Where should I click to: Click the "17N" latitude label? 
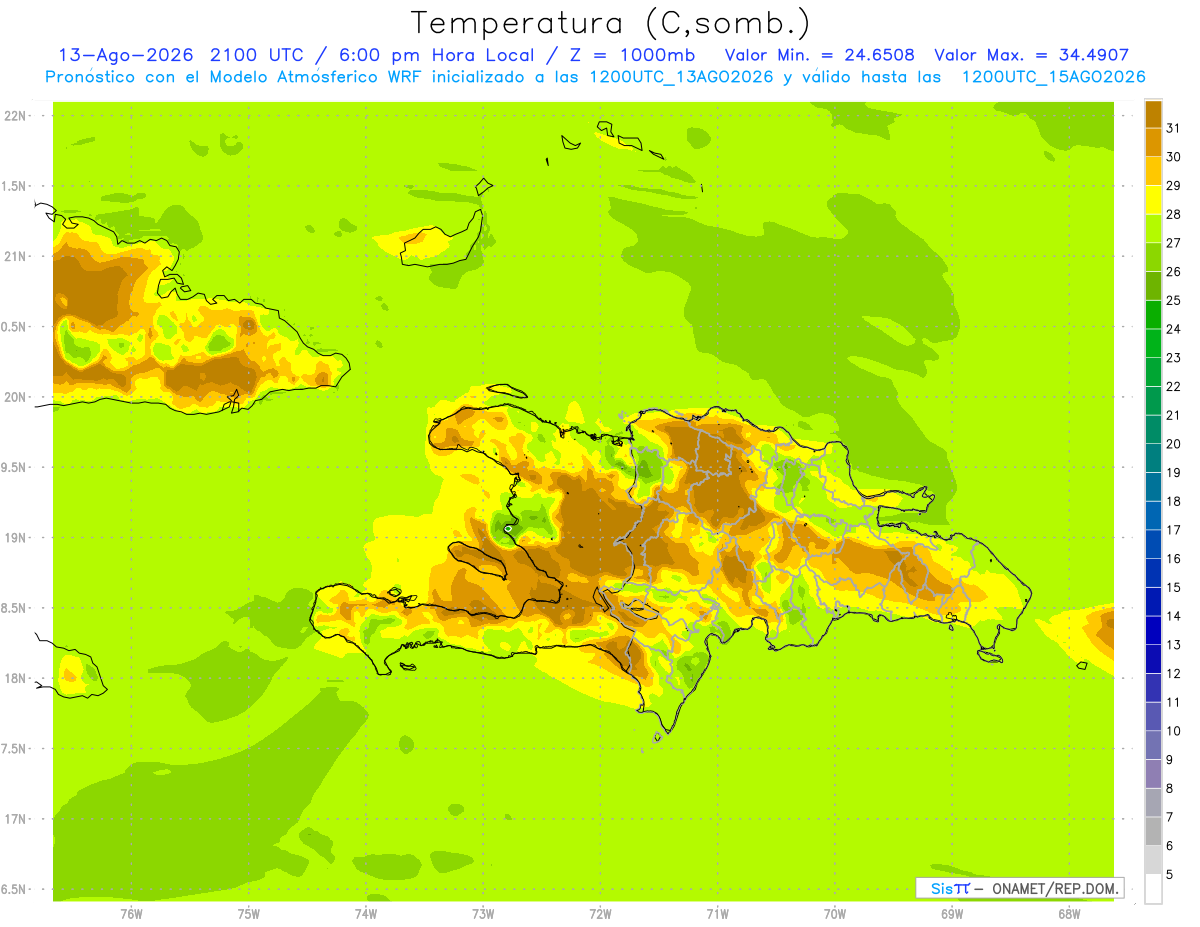16,819
